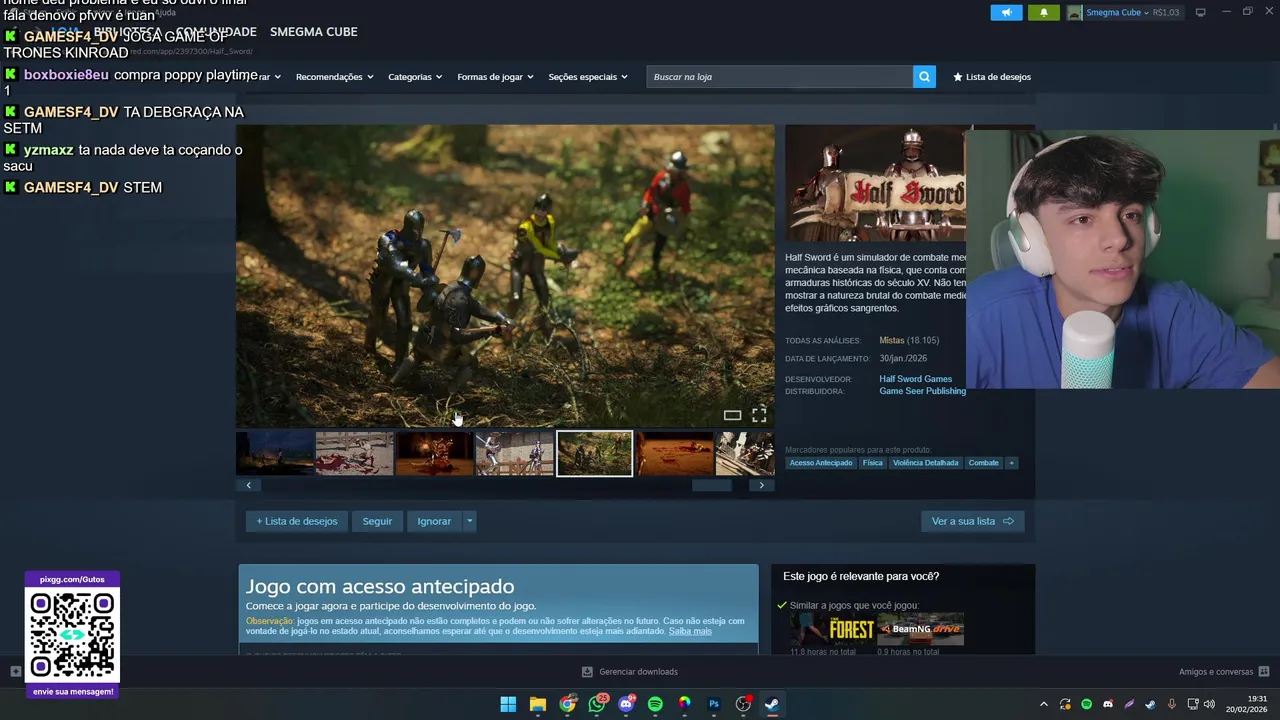Image resolution: width=1280 pixels, height=720 pixels.
Task: Click the Acesso Antecipado tag
Action: pos(821,463)
